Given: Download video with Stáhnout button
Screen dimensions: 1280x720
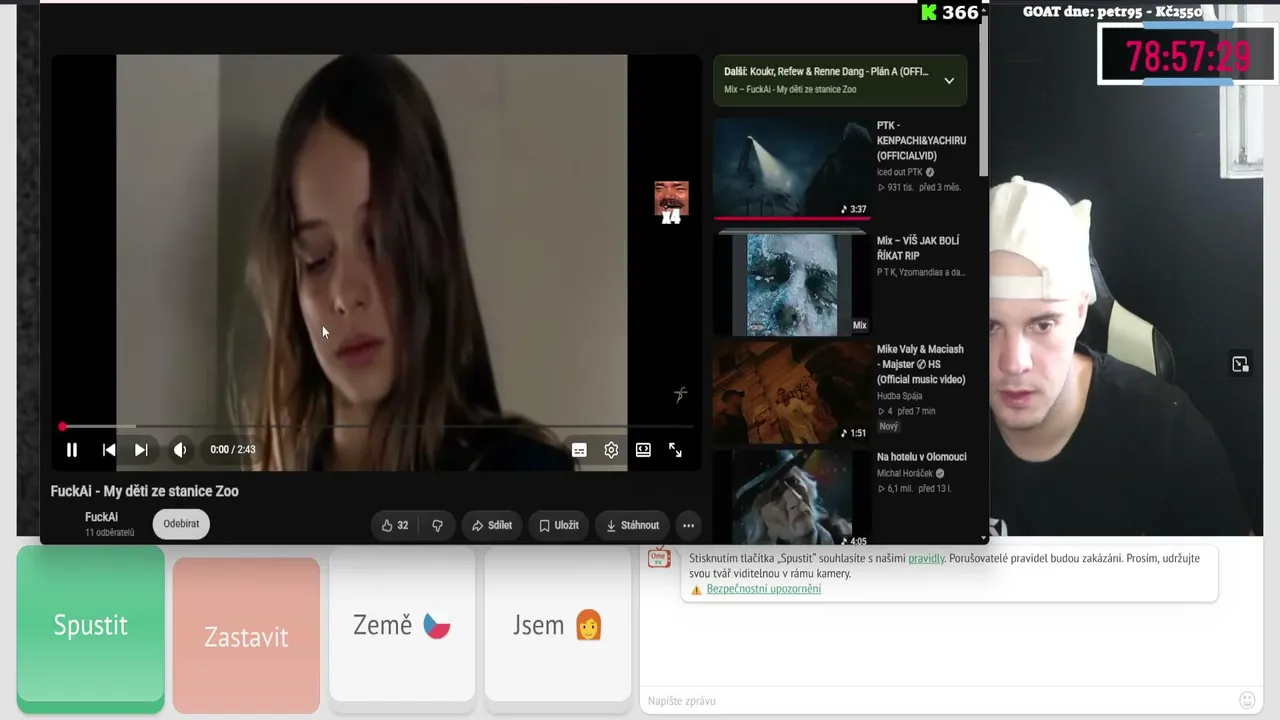Looking at the screenshot, I should [x=632, y=525].
